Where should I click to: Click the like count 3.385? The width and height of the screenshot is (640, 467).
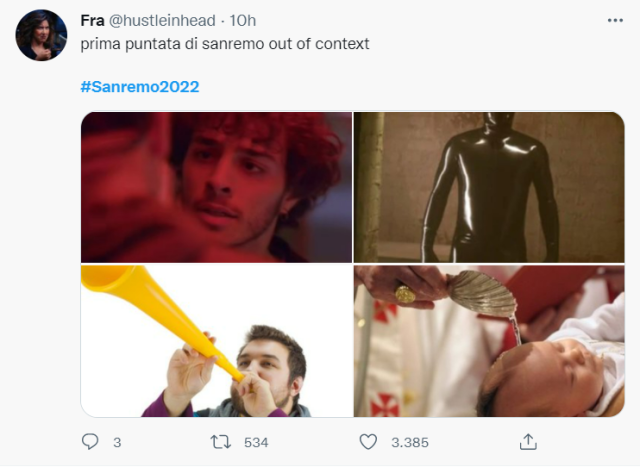pyautogui.click(x=409, y=442)
